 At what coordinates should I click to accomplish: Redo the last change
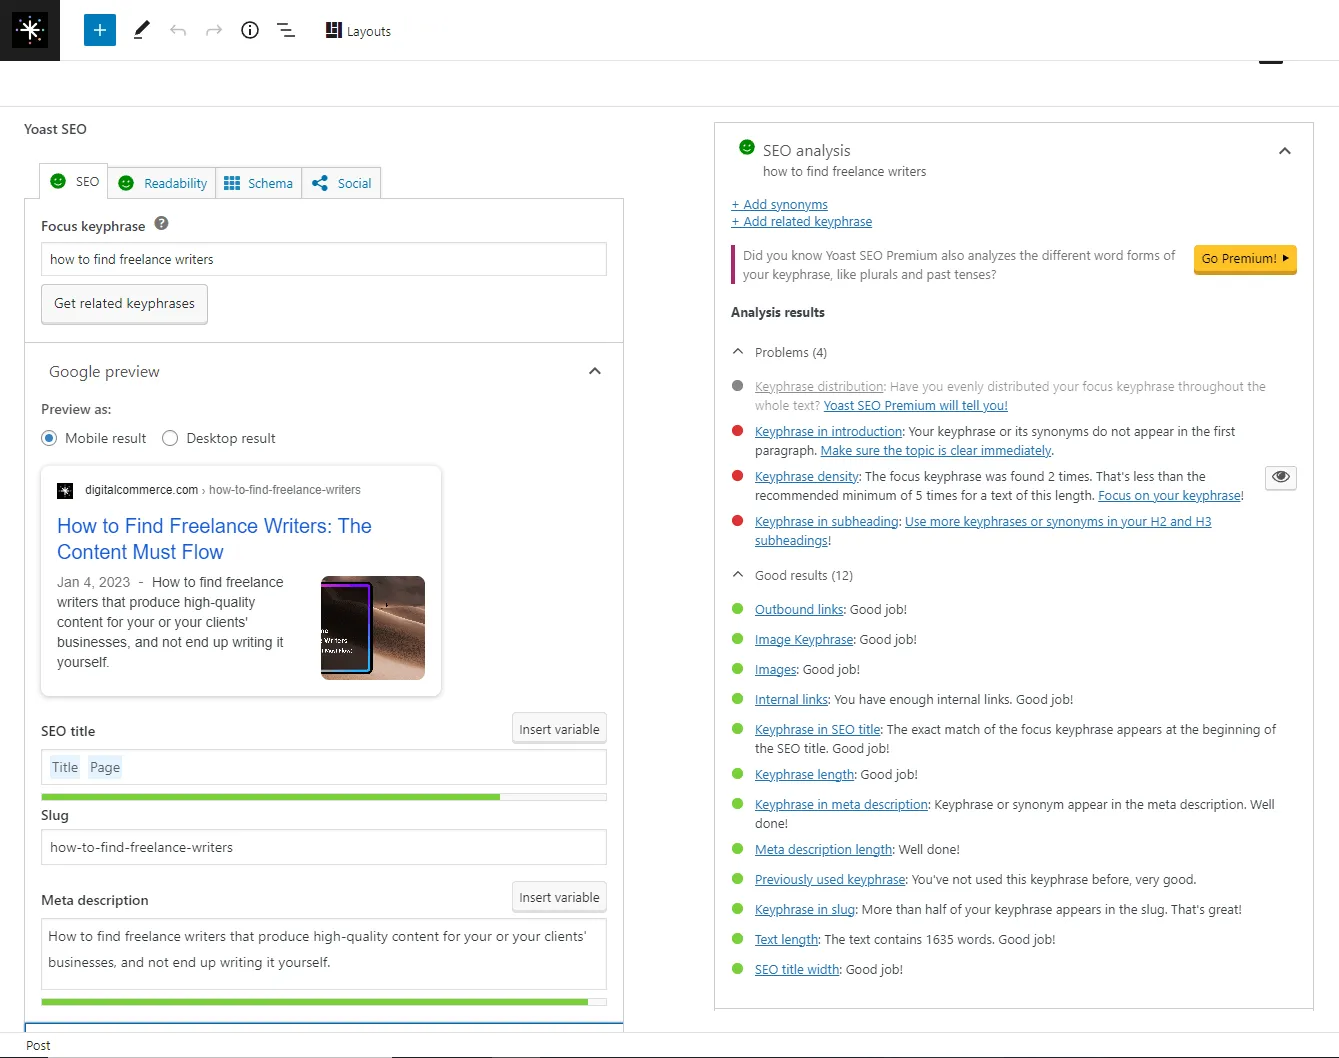point(213,30)
